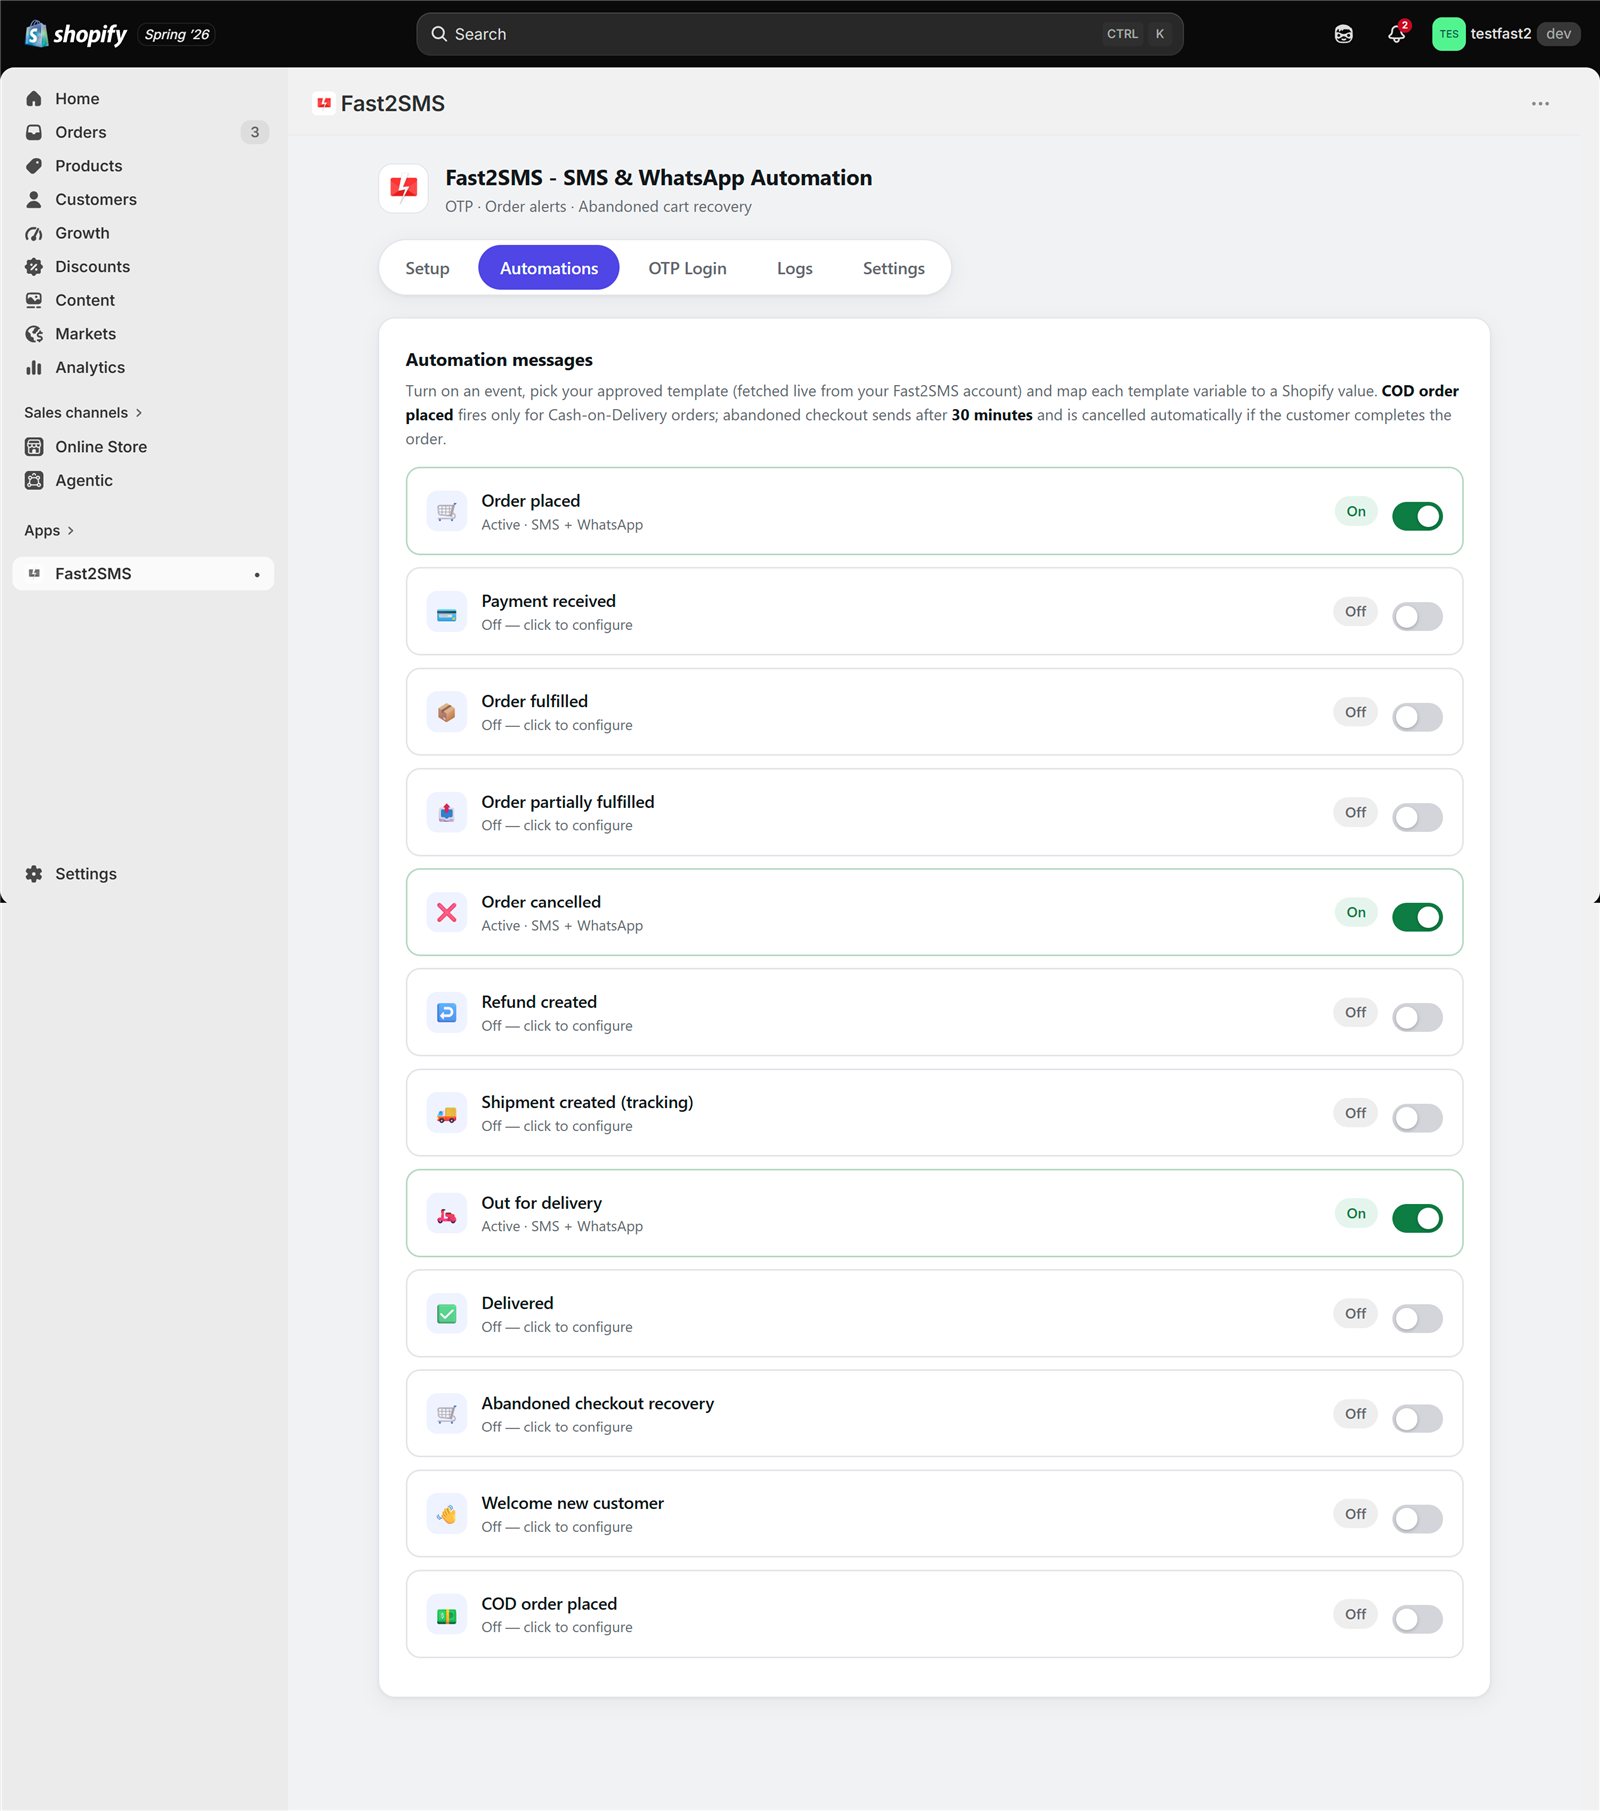Click the Discounts badge icon
Viewport: 1600px width, 1811px height.
(34, 267)
